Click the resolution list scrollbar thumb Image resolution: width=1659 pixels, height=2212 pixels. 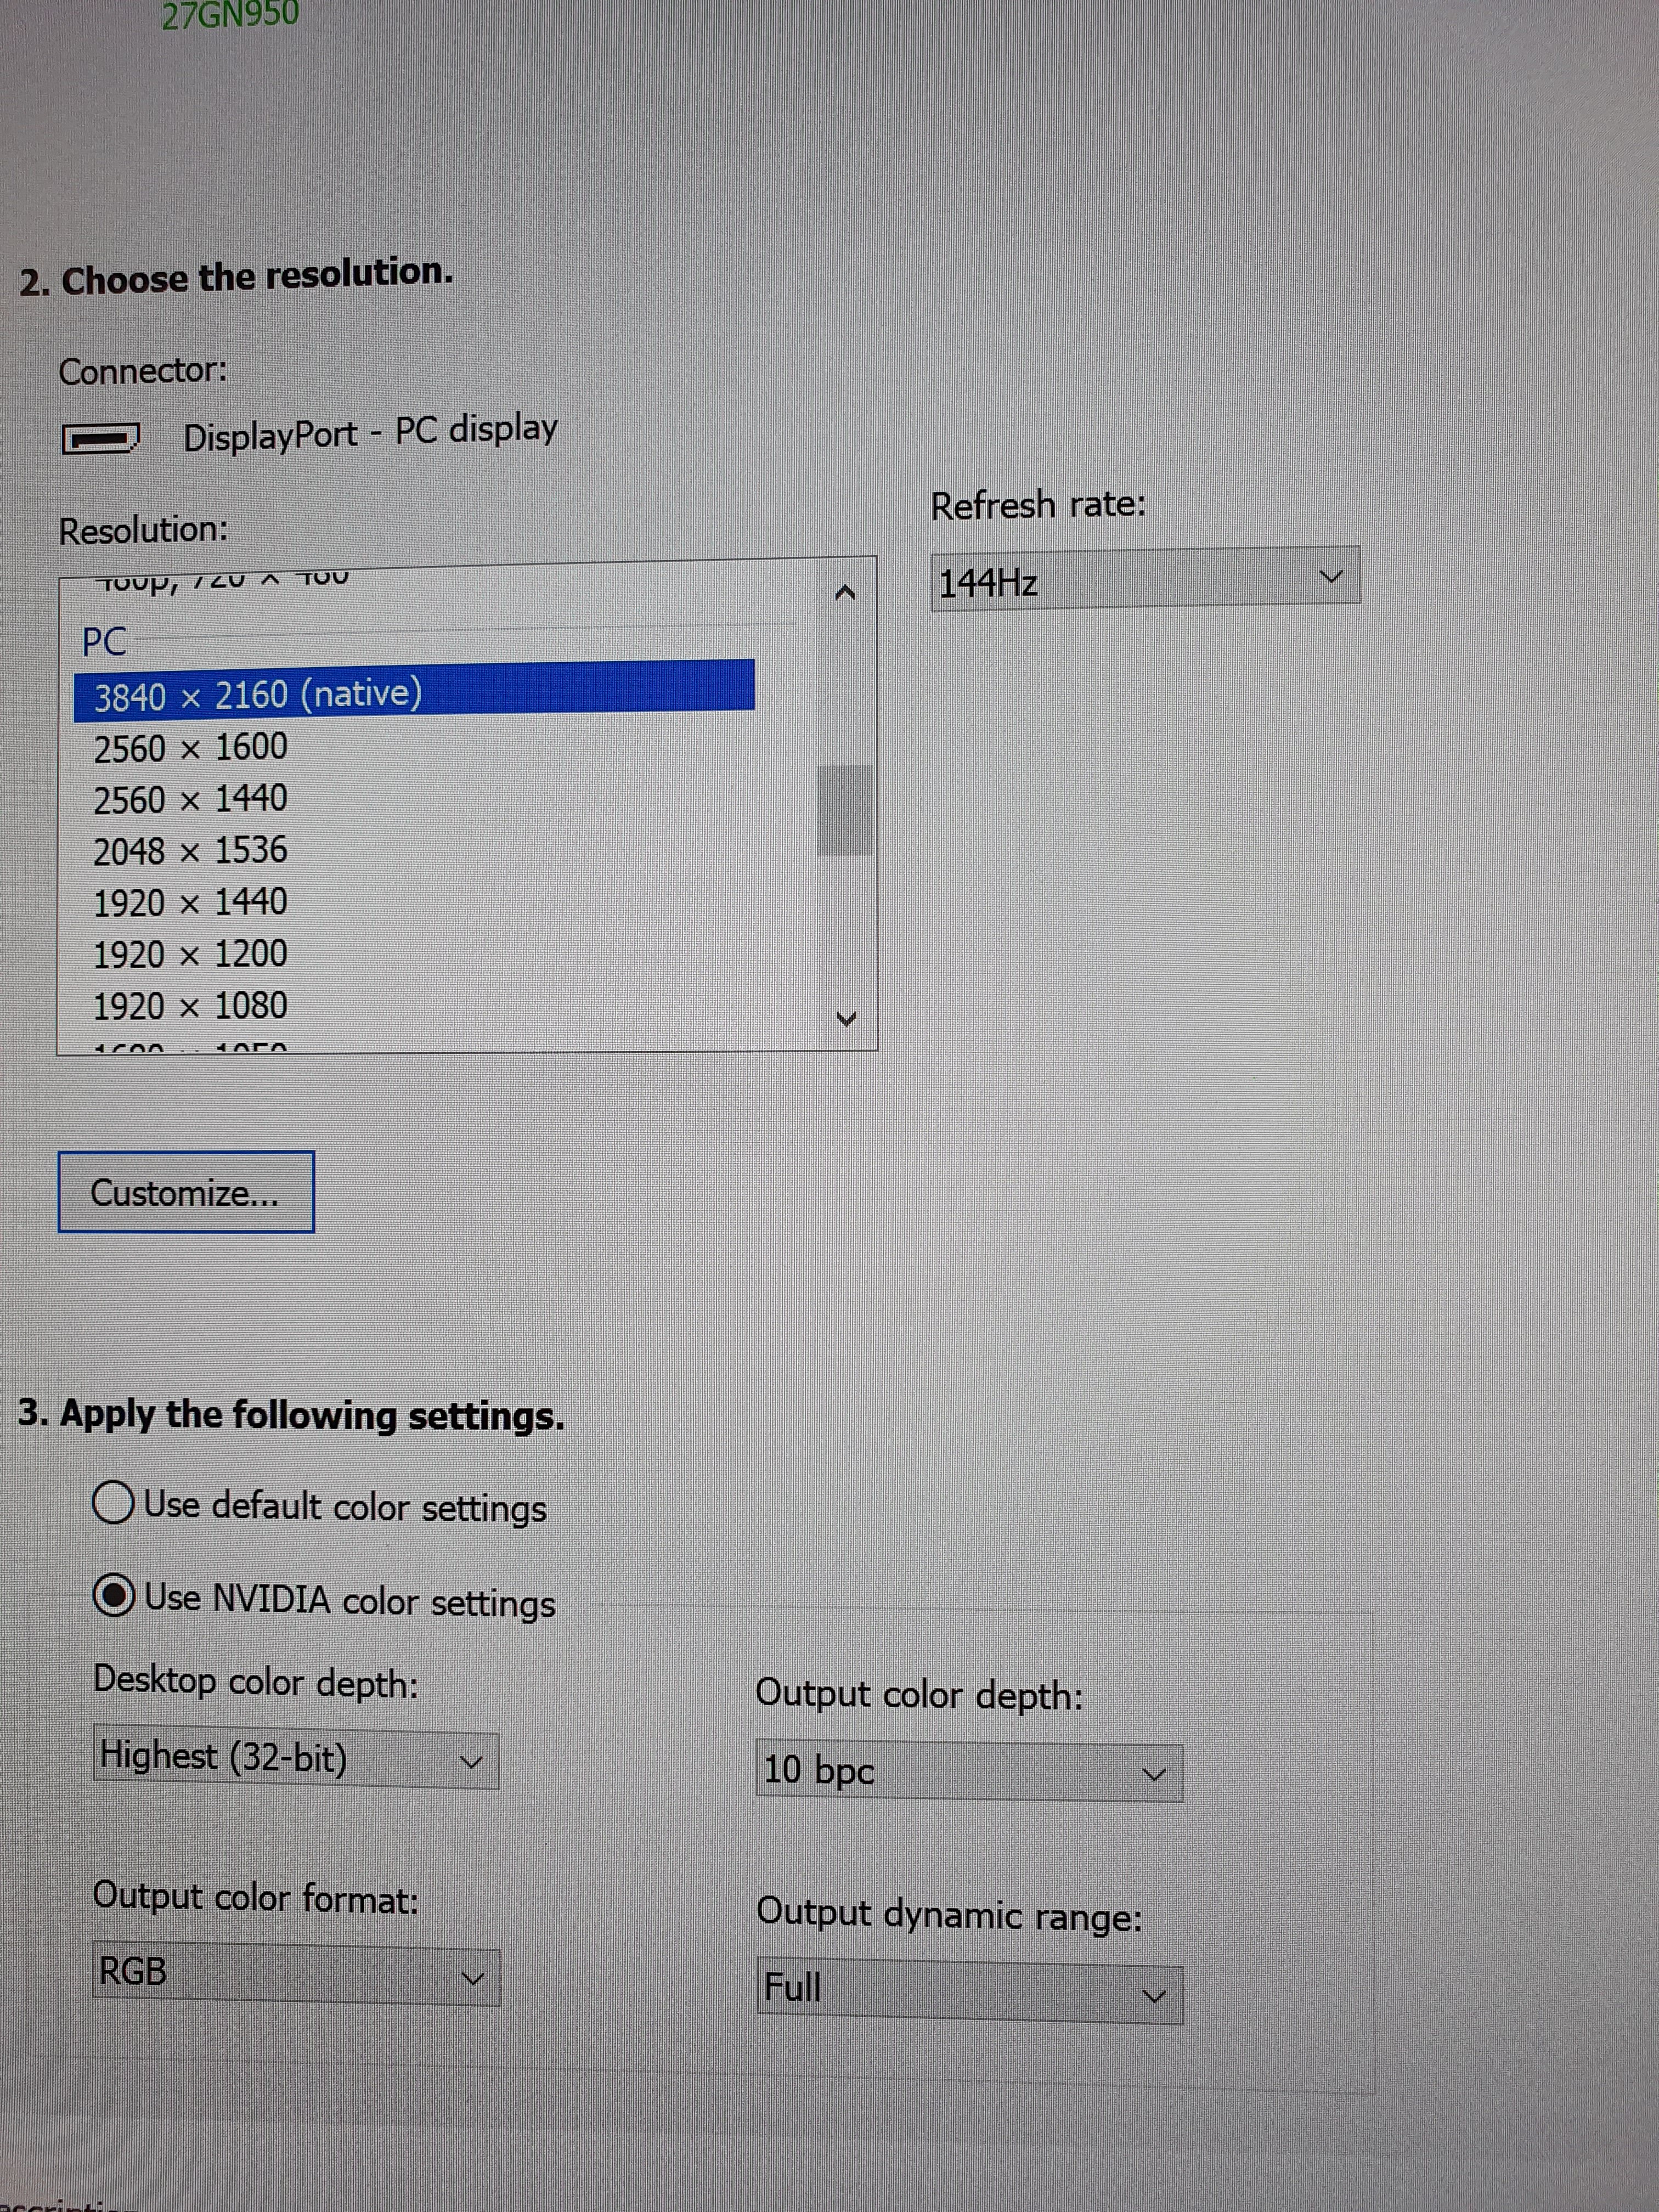(844, 810)
